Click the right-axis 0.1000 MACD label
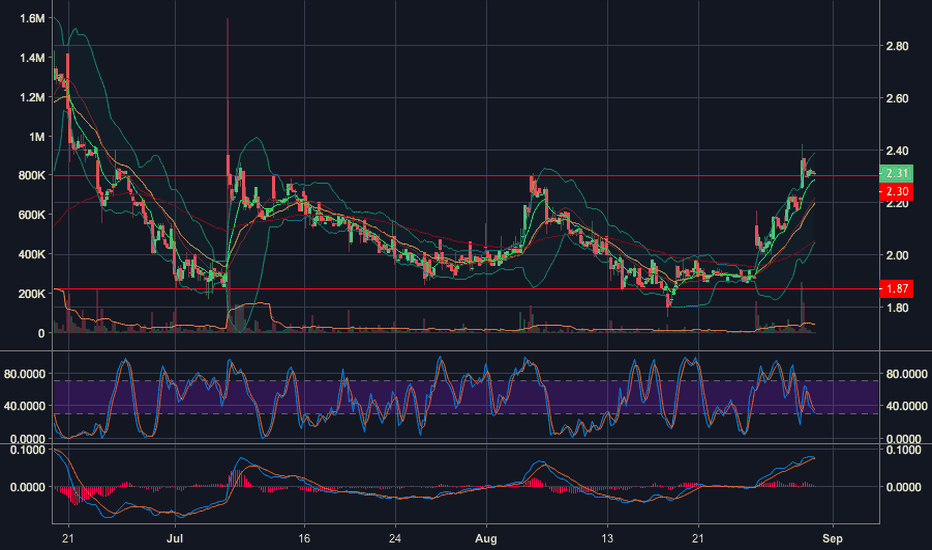The width and height of the screenshot is (932, 550). pyautogui.click(x=903, y=450)
